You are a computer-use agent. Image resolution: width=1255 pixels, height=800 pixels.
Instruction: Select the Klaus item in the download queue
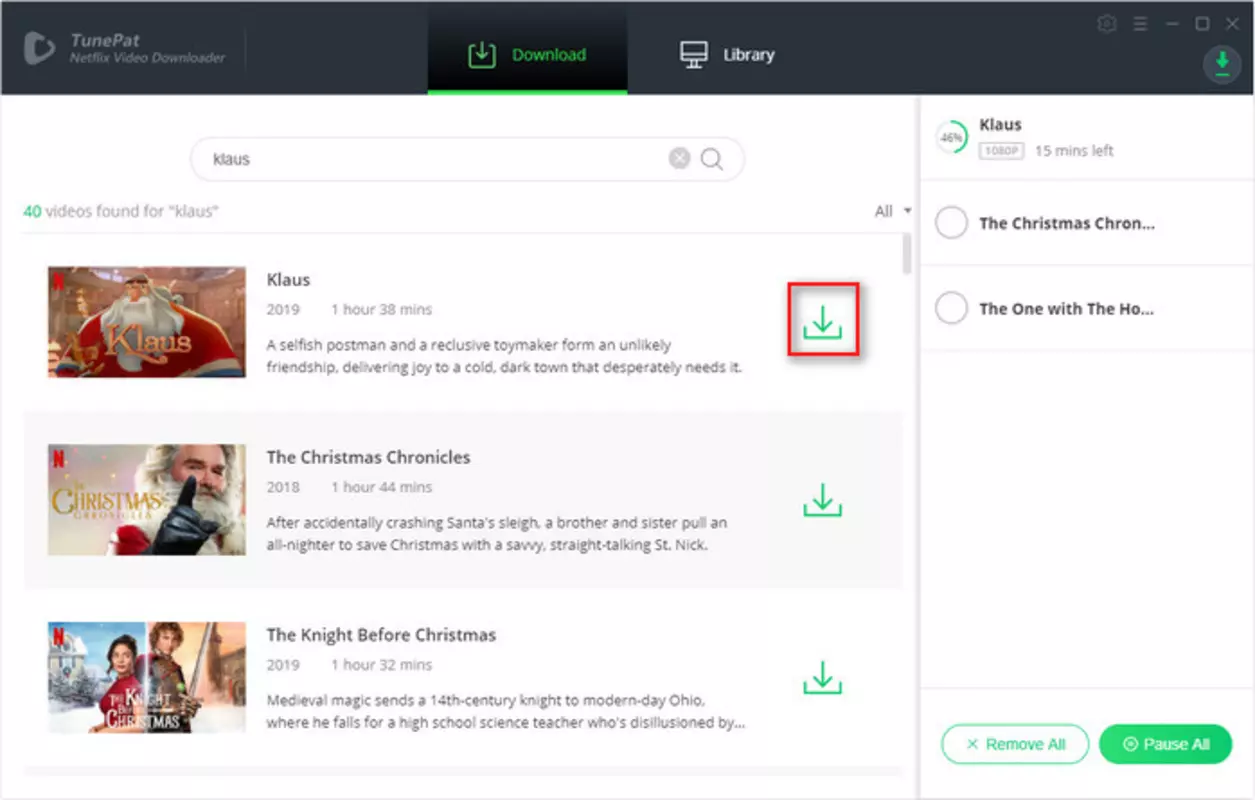coord(1085,138)
